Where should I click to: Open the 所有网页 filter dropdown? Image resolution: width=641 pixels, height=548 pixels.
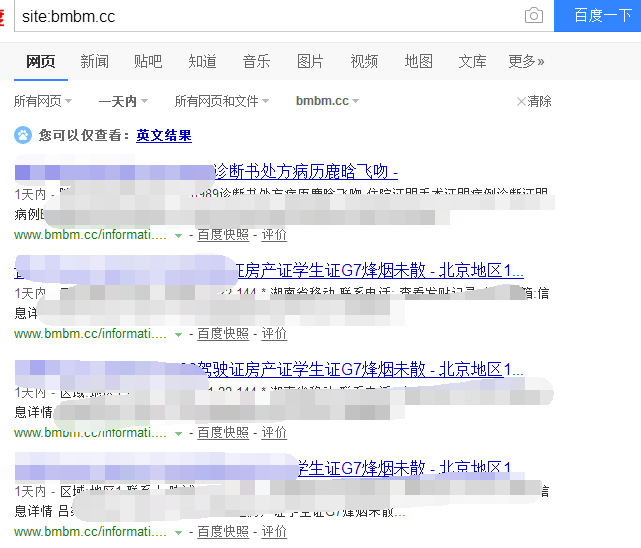pos(43,101)
